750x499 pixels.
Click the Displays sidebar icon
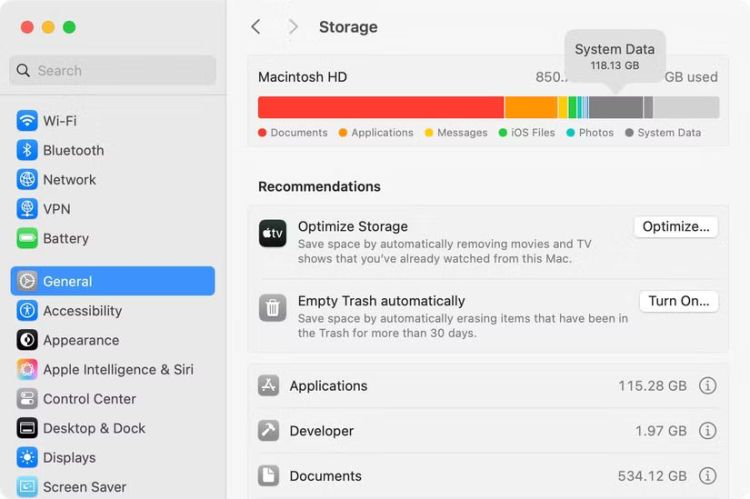(x=27, y=458)
